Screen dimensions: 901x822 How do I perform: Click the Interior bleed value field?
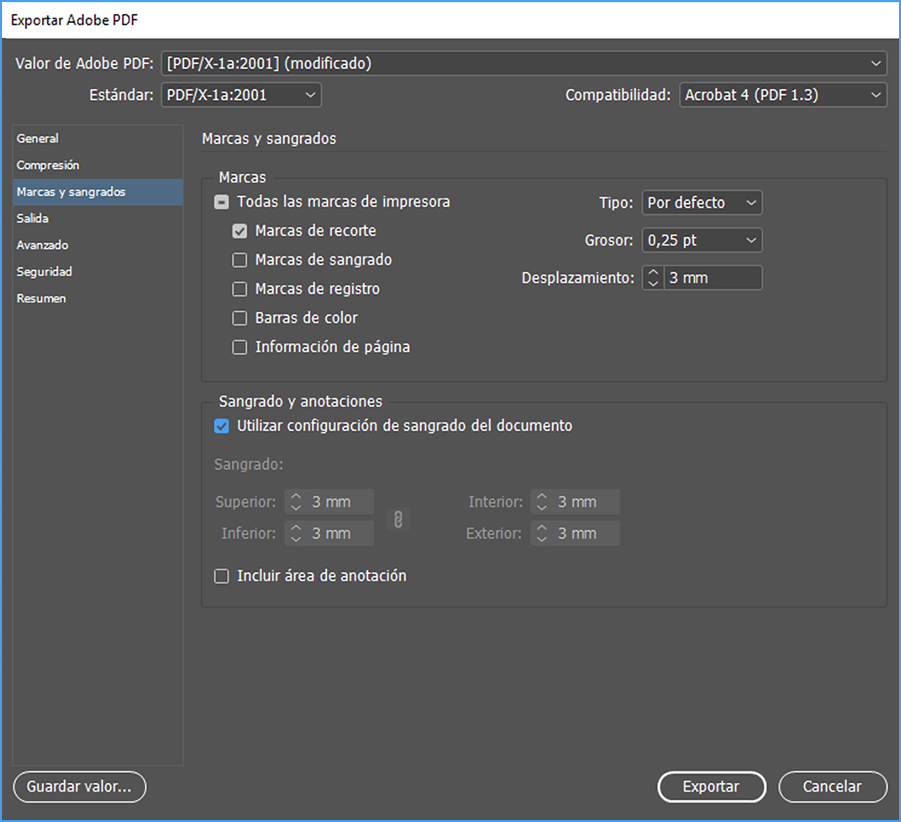[x=586, y=502]
